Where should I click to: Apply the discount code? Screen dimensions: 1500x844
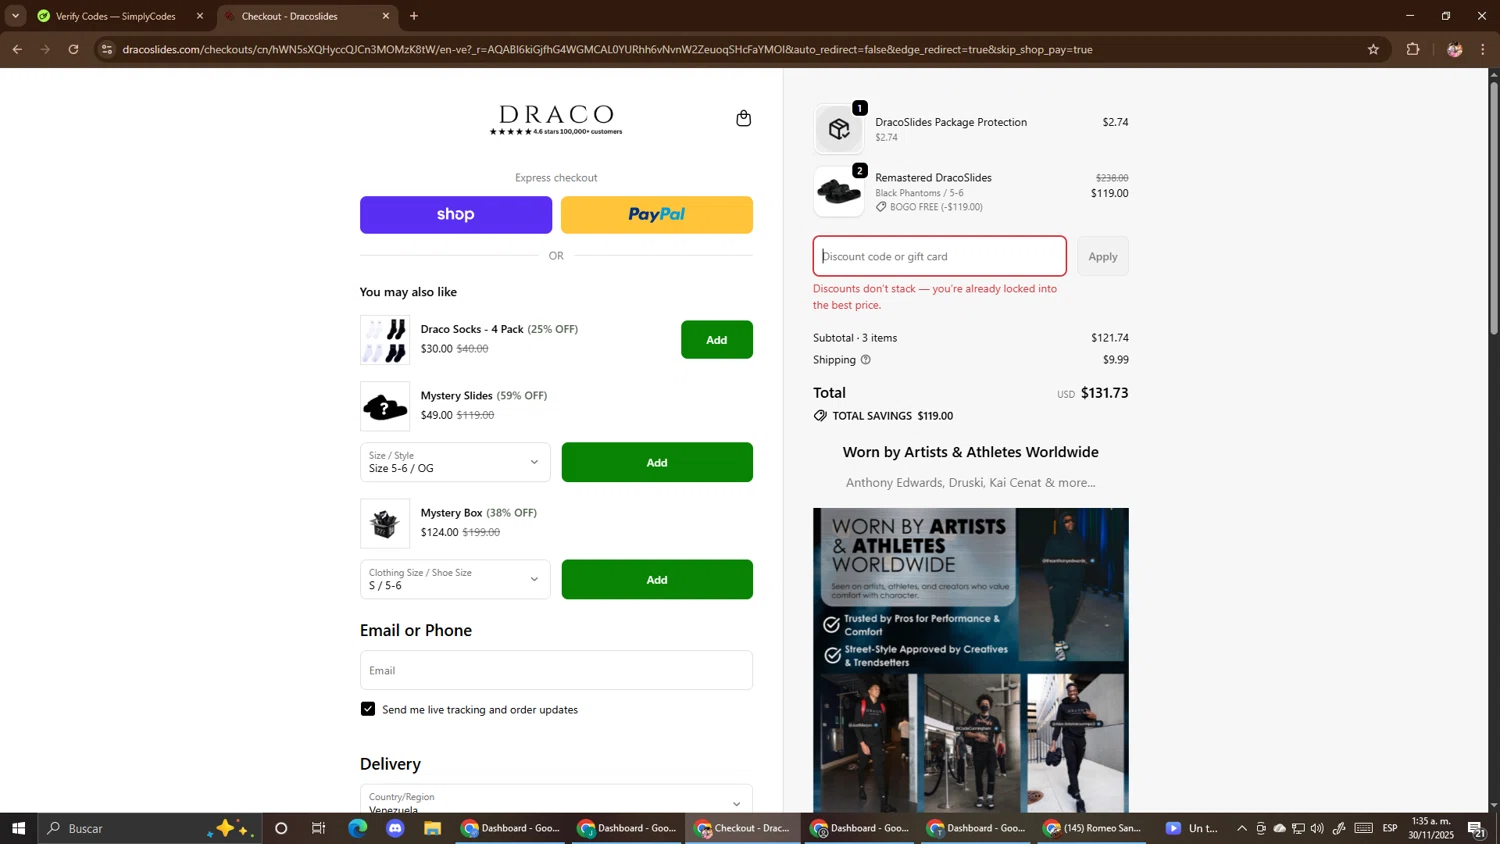(x=1103, y=256)
